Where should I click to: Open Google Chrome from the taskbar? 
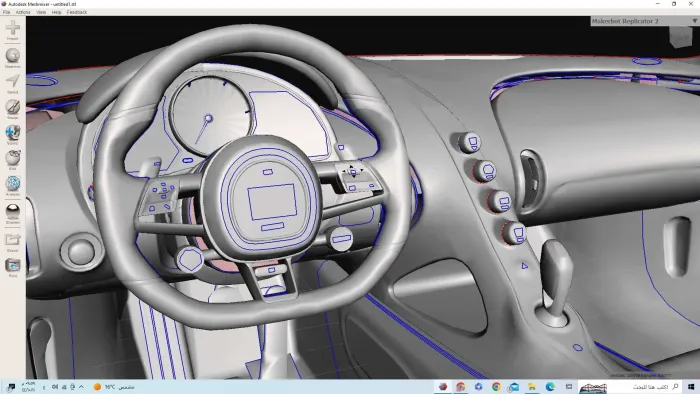(x=496, y=387)
